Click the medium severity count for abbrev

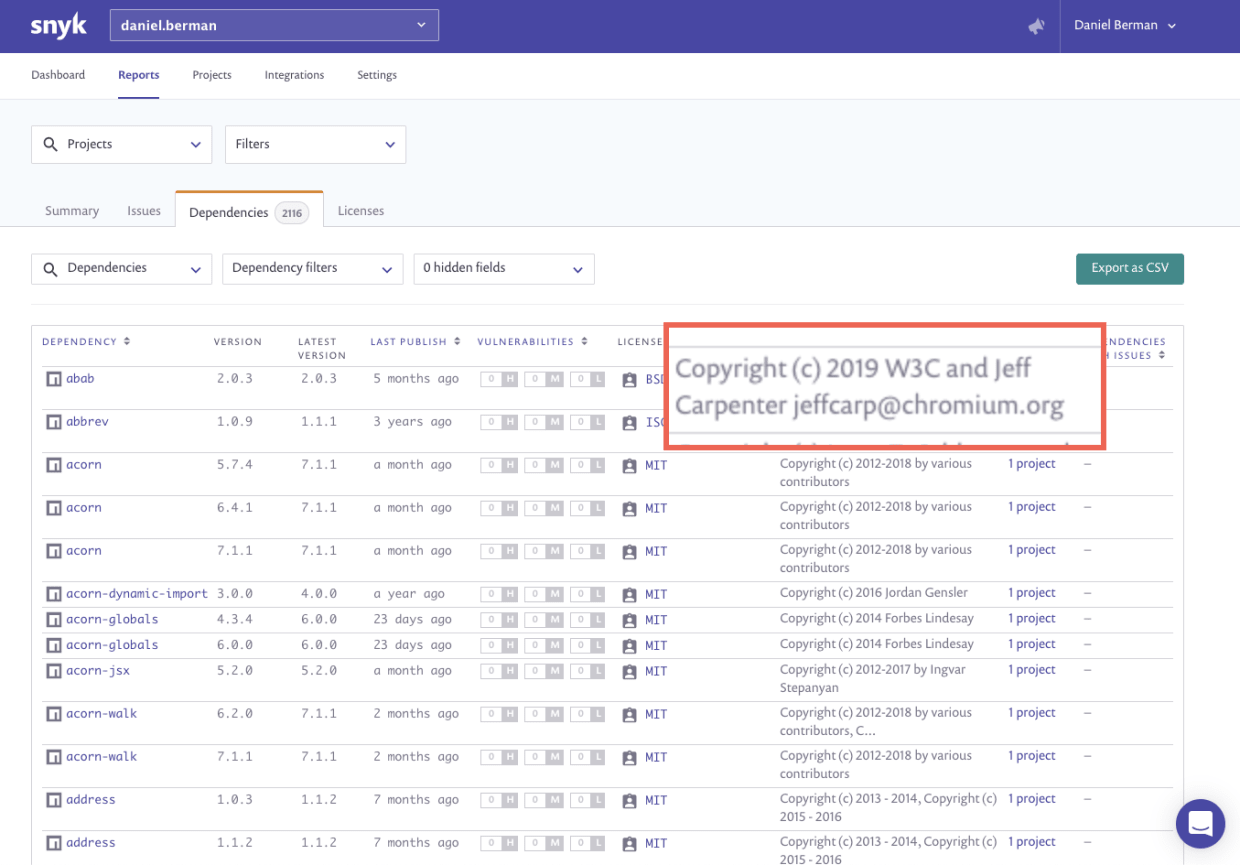pos(543,423)
